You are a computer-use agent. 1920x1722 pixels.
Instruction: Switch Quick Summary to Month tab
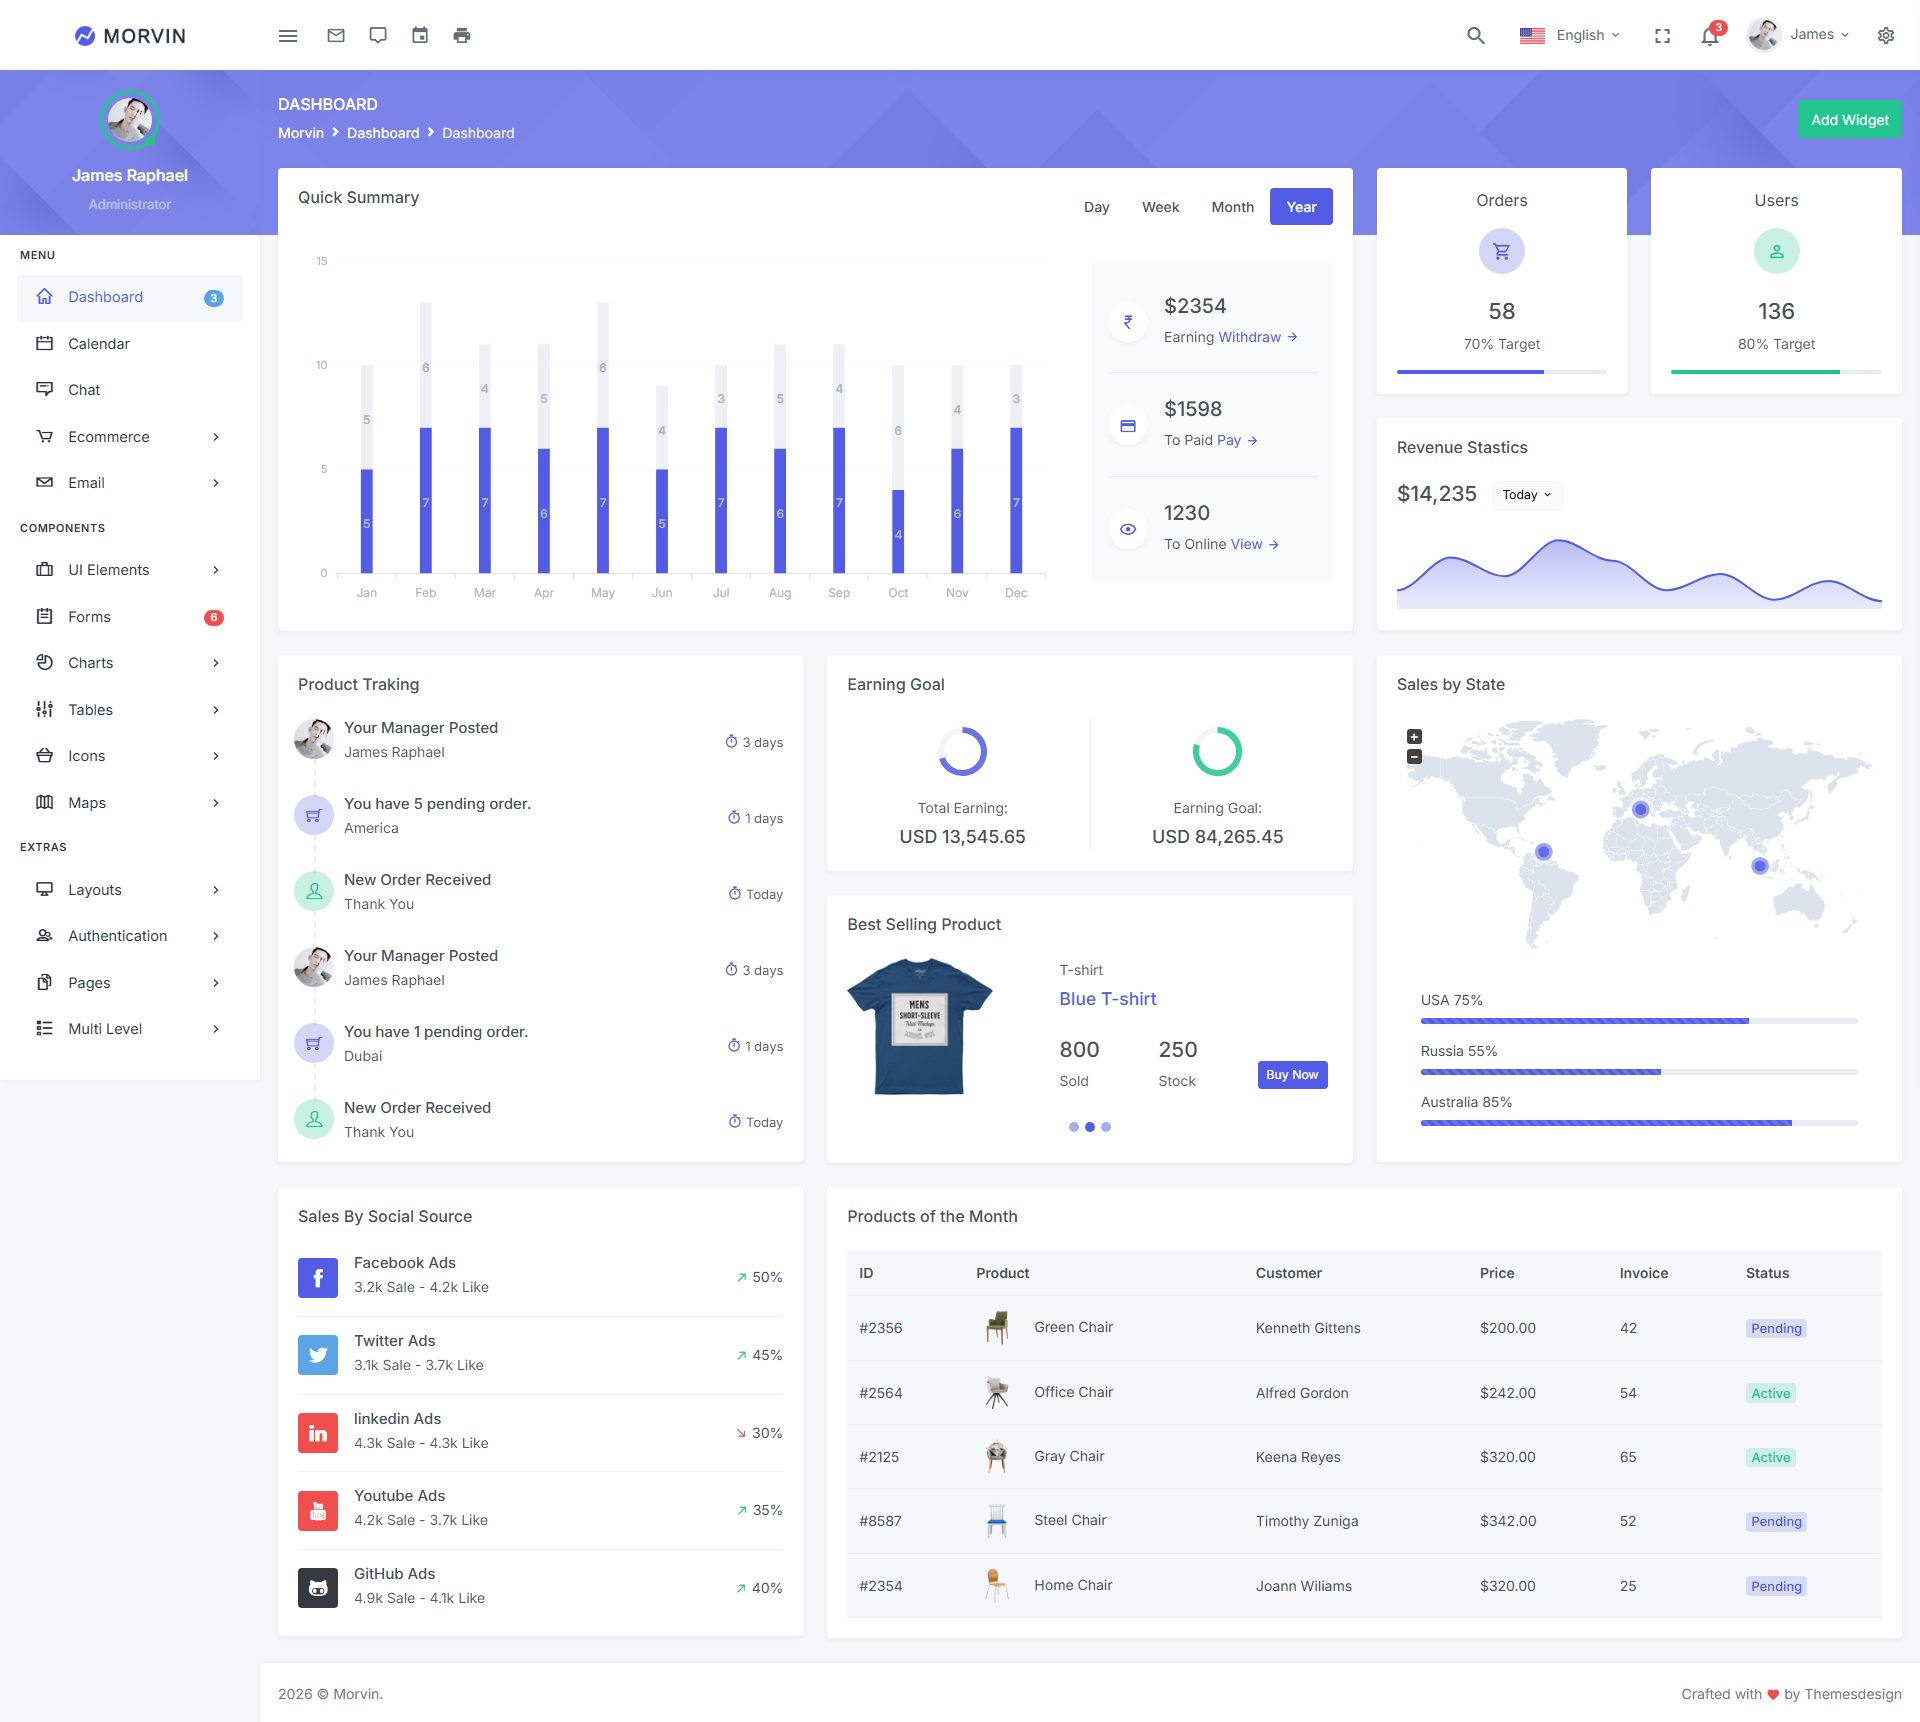click(1232, 207)
